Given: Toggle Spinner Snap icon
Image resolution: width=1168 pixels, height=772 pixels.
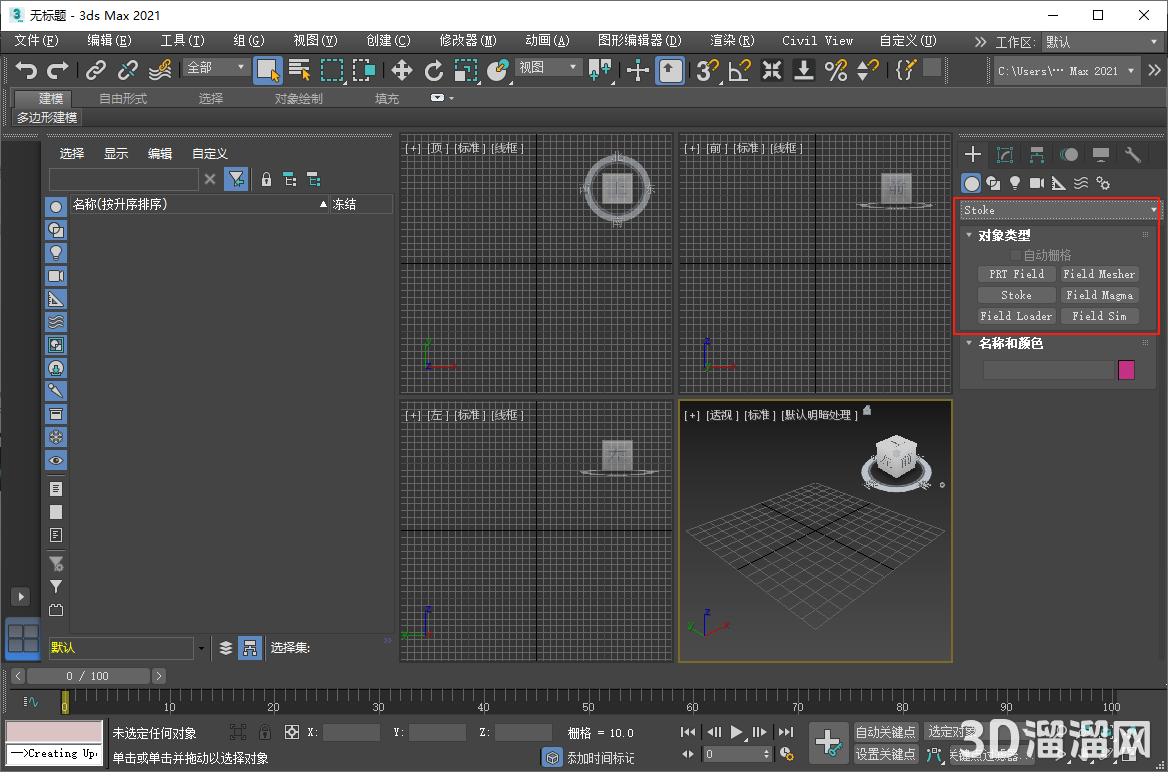Looking at the screenshot, I should 868,71.
